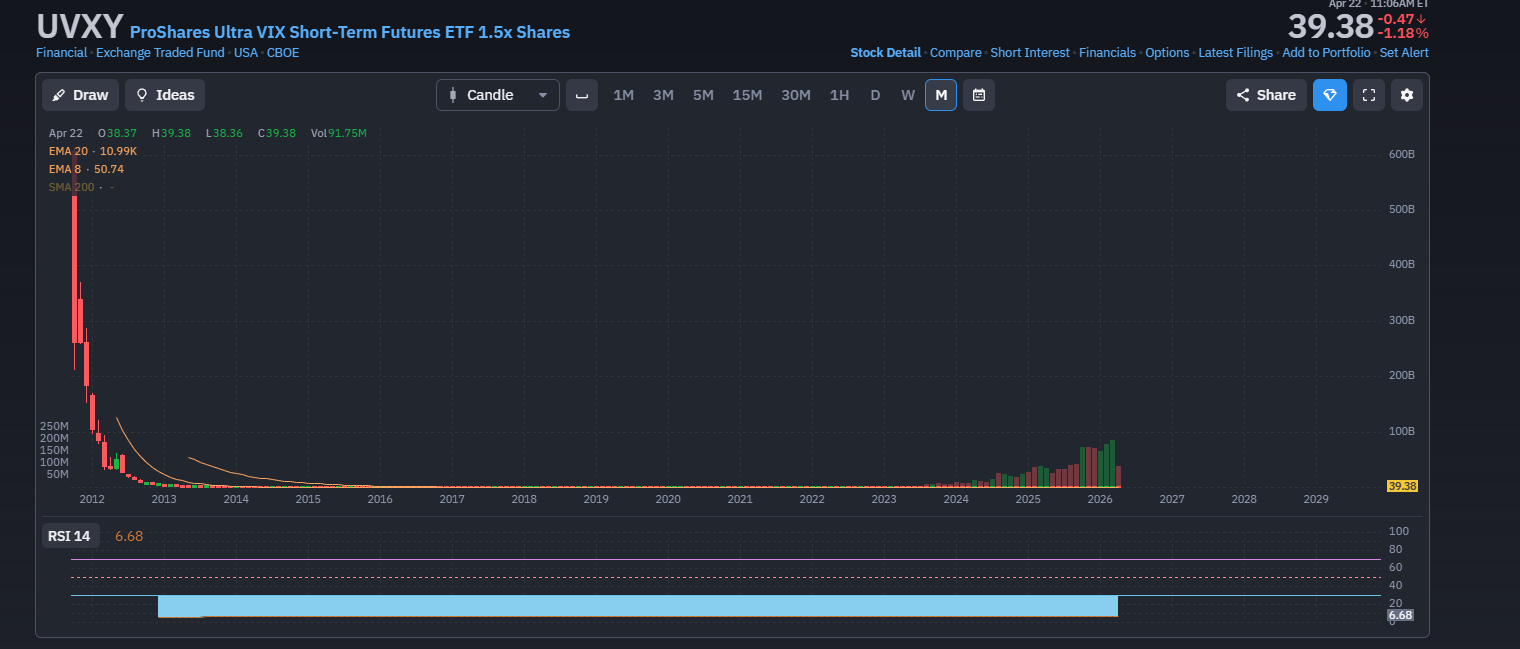Open the CBOE exchange link
1520x649 pixels.
tap(283, 53)
